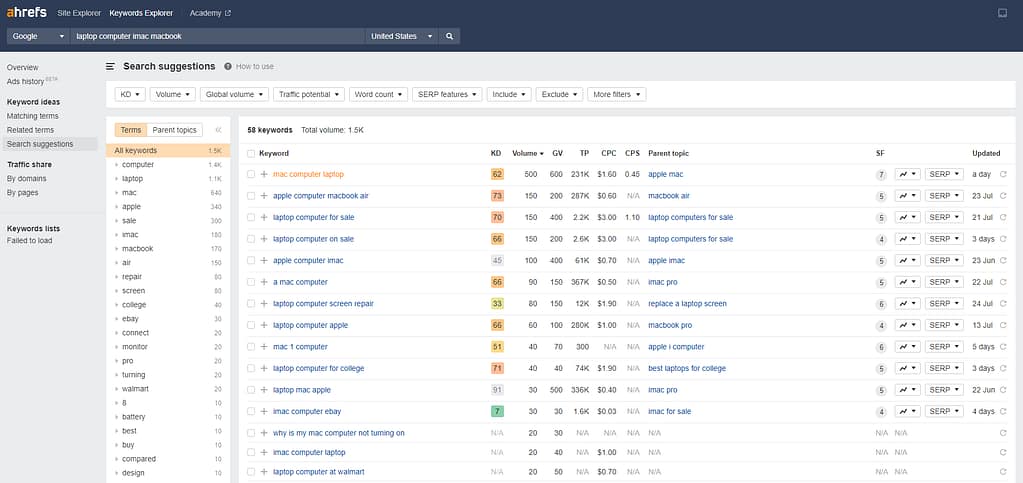Add 'mac computer laptop' with plus icon
Viewport: 1023px width, 483px height.
[x=264, y=174]
